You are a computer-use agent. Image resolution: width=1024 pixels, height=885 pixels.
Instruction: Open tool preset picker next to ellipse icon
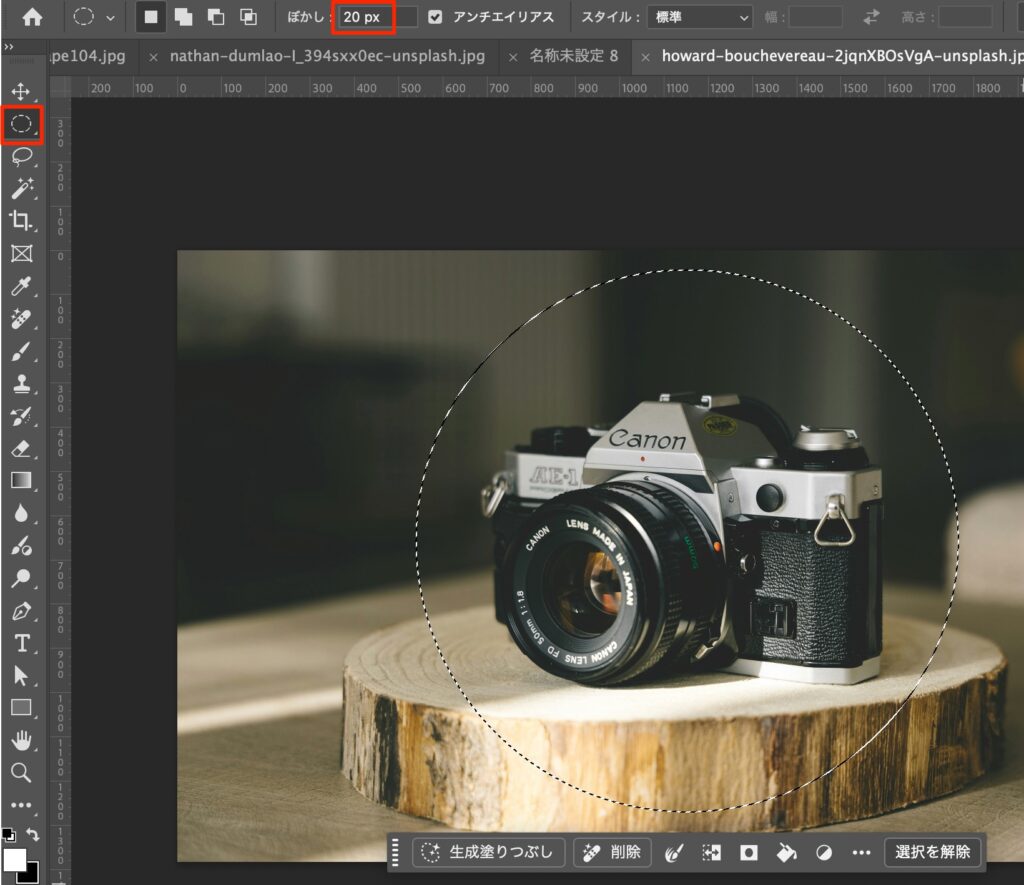[x=109, y=17]
